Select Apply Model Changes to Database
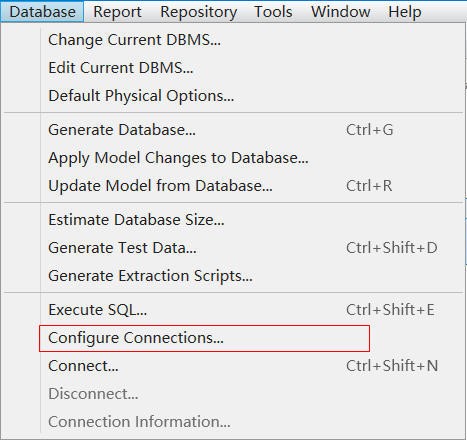Image resolution: width=467 pixels, height=440 pixels. coord(233,158)
